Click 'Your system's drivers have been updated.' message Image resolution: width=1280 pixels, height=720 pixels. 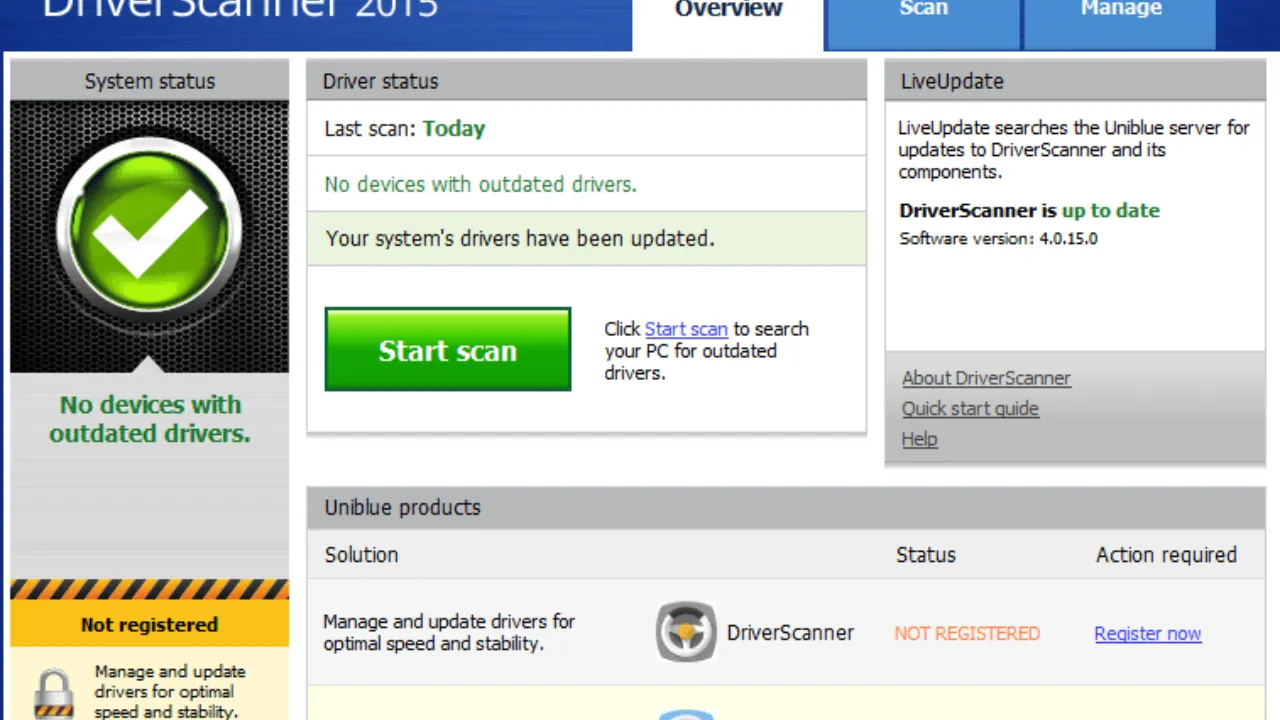pyautogui.click(x=520, y=239)
